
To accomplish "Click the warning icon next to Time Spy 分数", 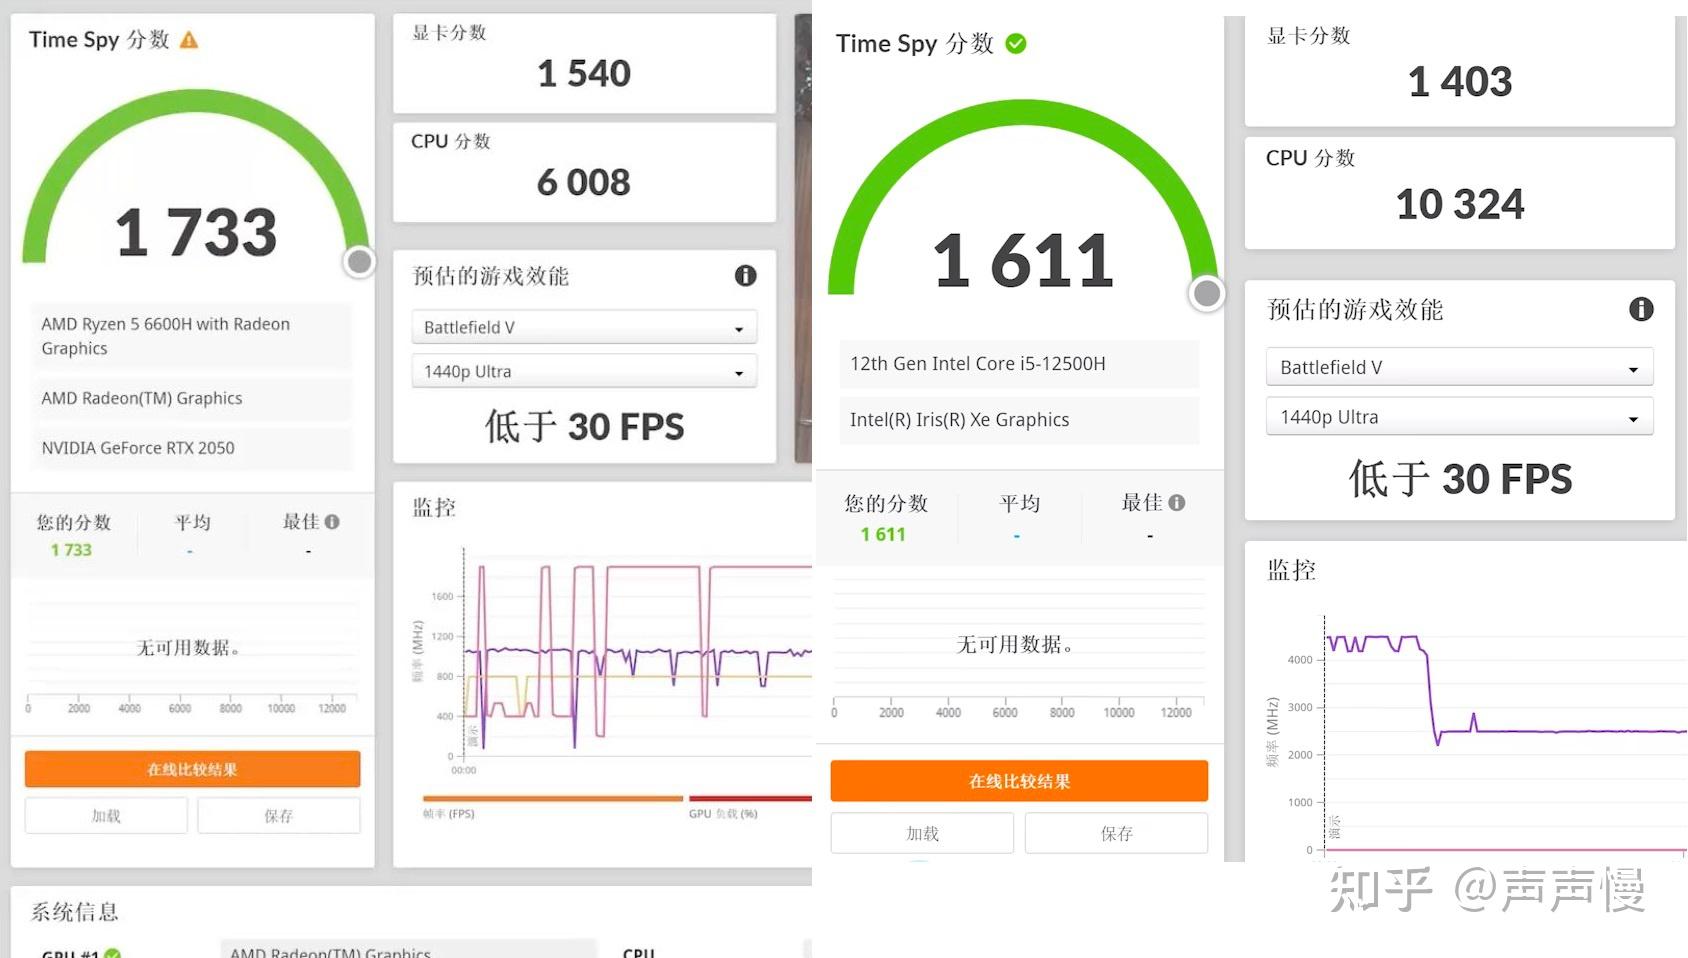I will pos(188,40).
